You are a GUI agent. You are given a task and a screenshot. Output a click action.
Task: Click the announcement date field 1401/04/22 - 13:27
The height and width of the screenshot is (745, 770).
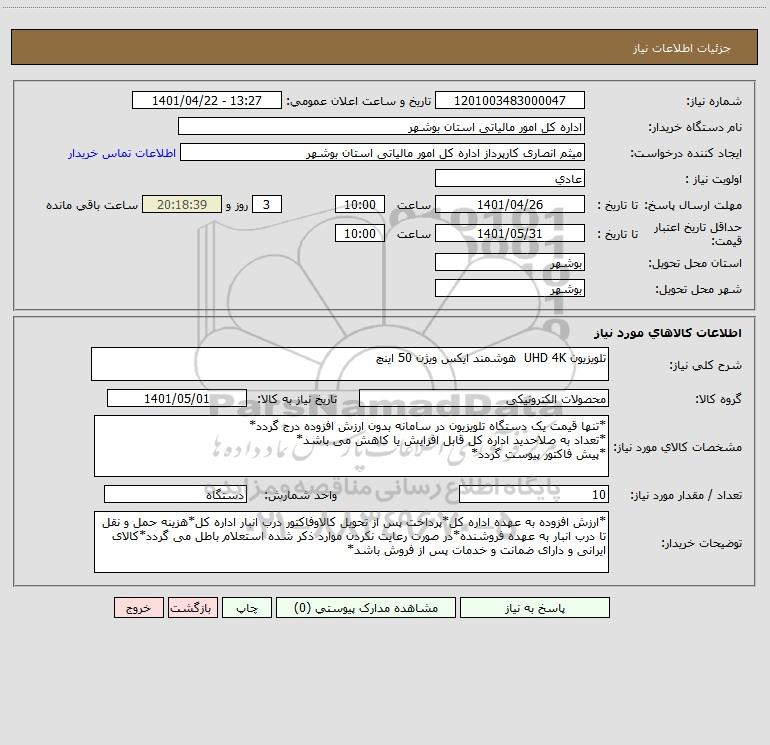207,100
